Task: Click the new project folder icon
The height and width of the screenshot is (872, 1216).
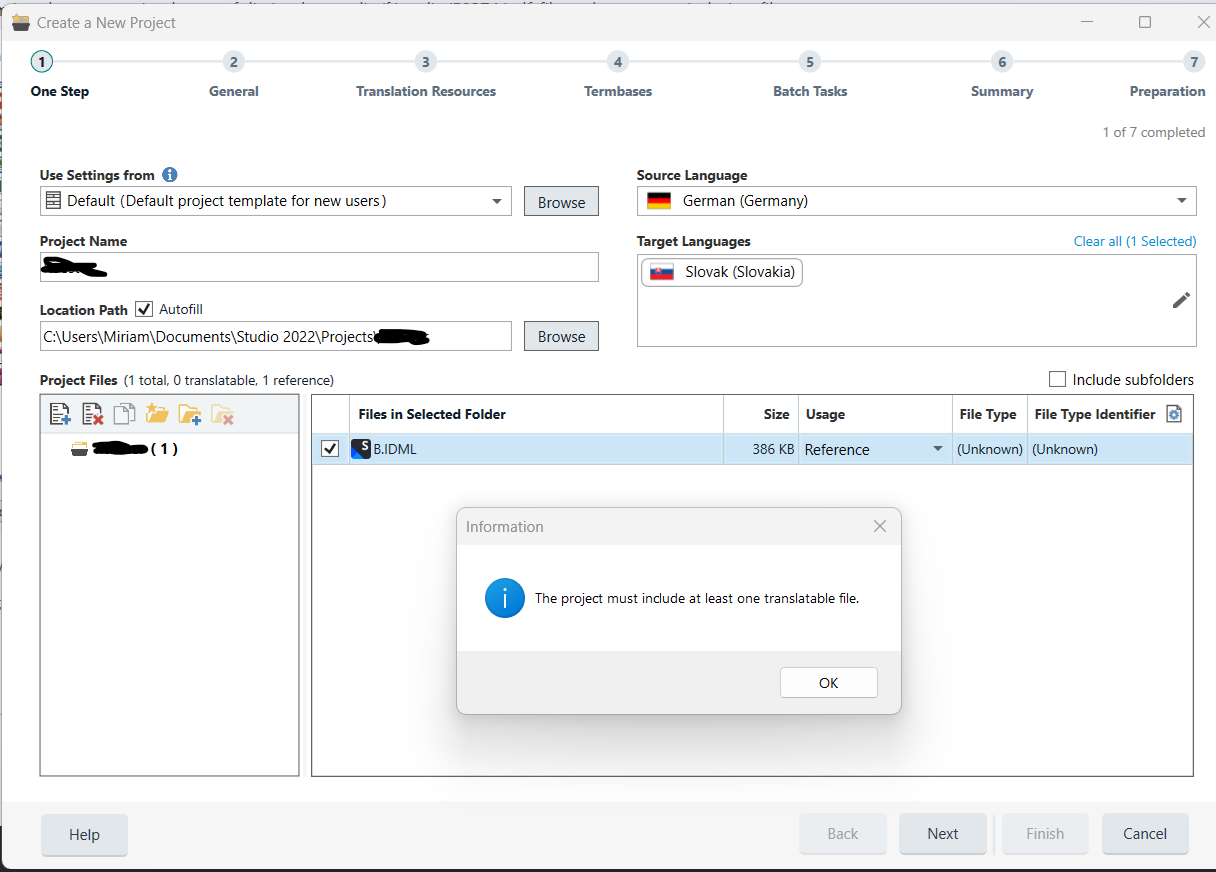Action: [x=157, y=414]
